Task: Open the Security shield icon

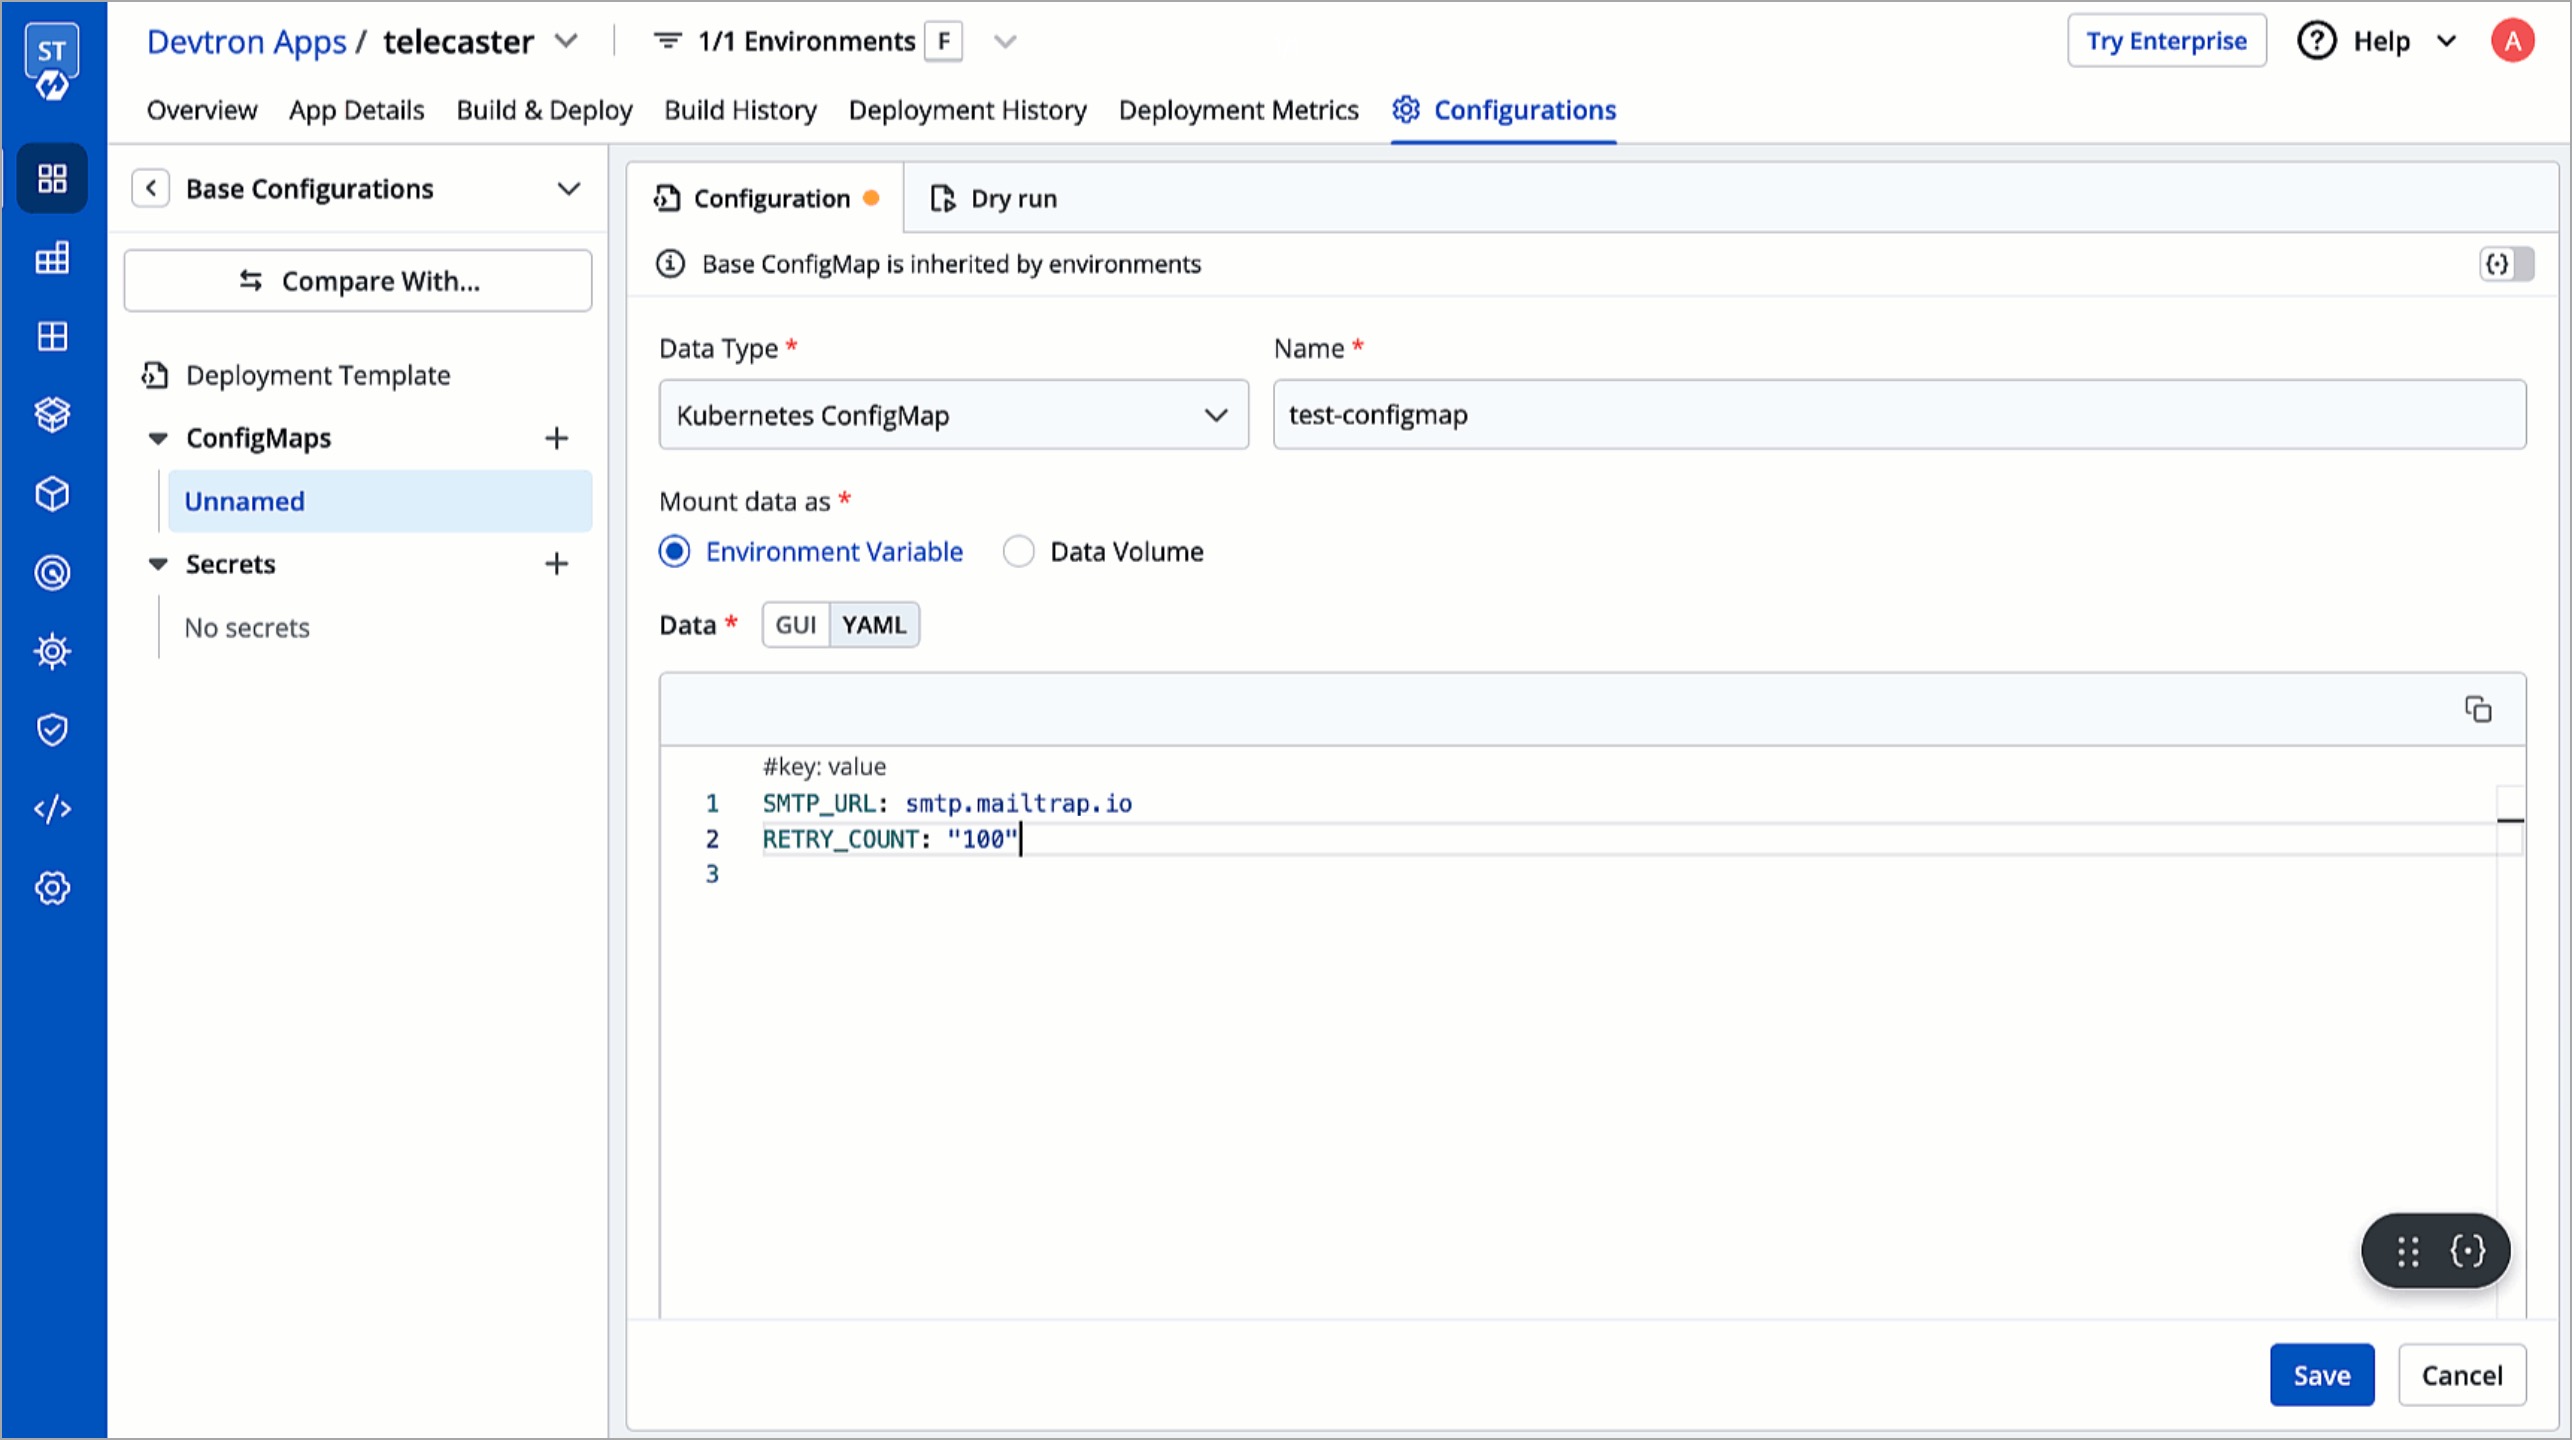Action: [52, 729]
